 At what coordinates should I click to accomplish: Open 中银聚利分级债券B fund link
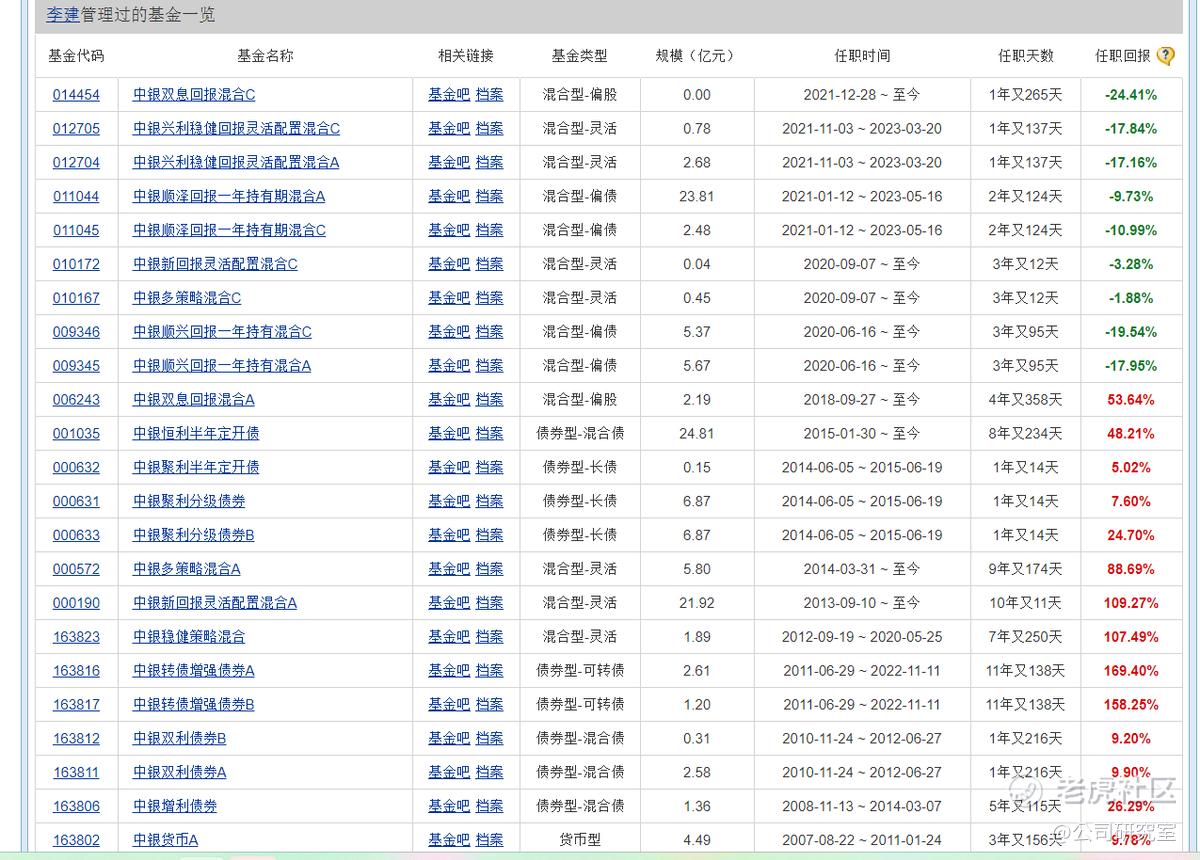coord(194,536)
